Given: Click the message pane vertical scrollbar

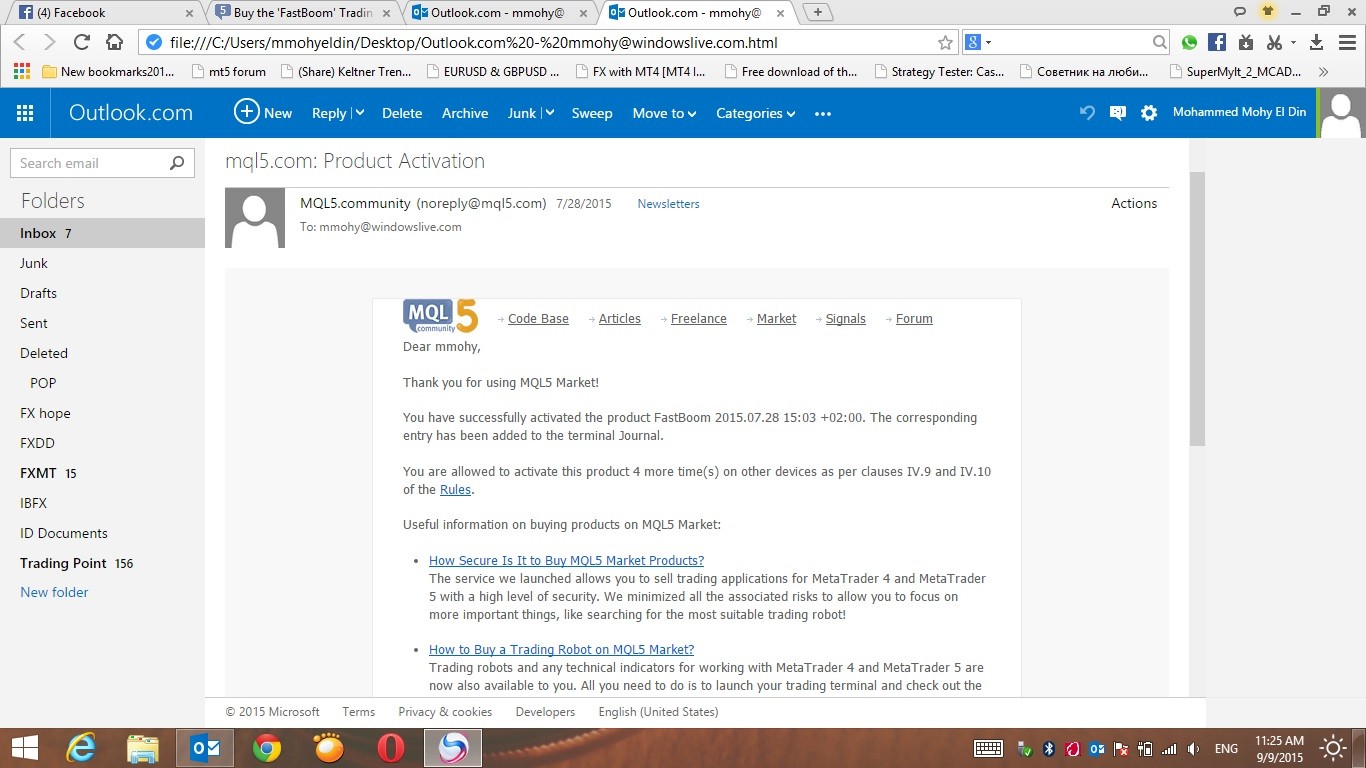Looking at the screenshot, I should click(1197, 308).
